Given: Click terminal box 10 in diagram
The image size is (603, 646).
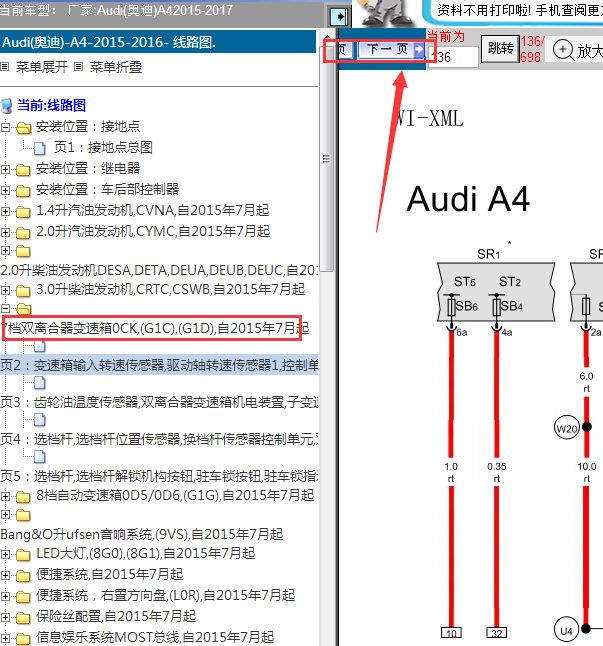Looking at the screenshot, I should pyautogui.click(x=451, y=632).
